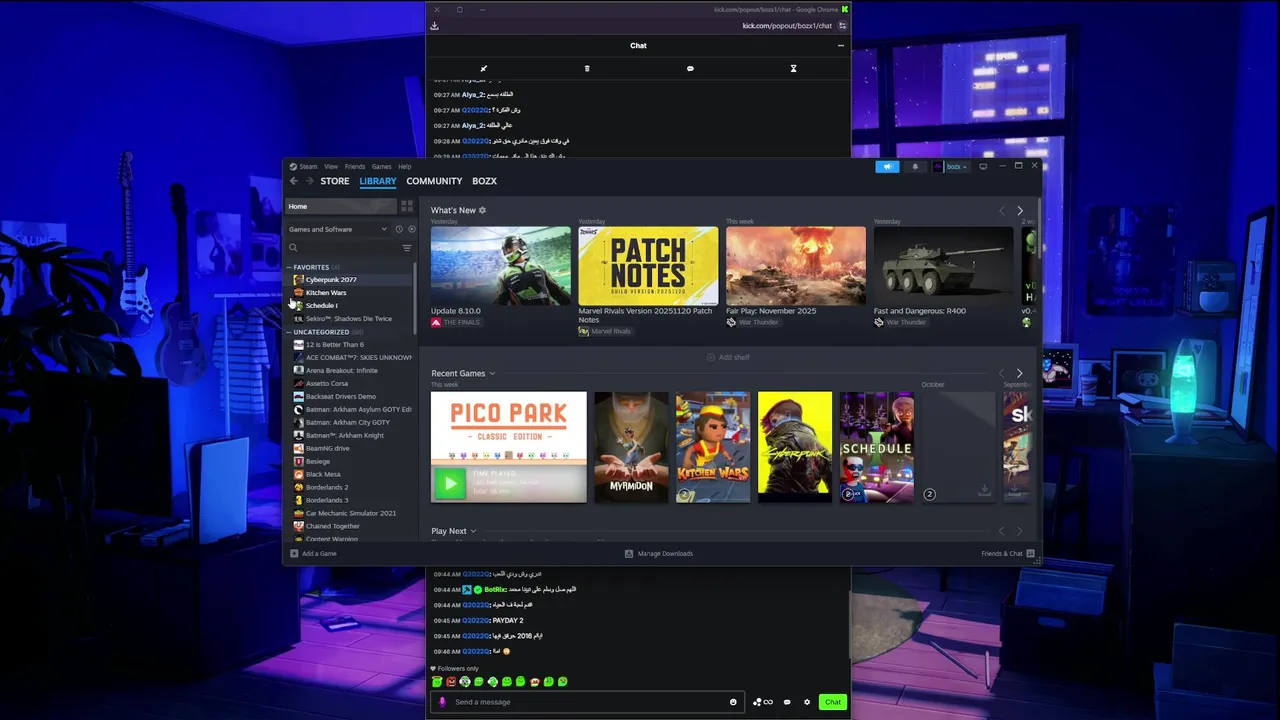Click the game list vertical scrollbar
This screenshot has height=720, width=1280.
415,300
